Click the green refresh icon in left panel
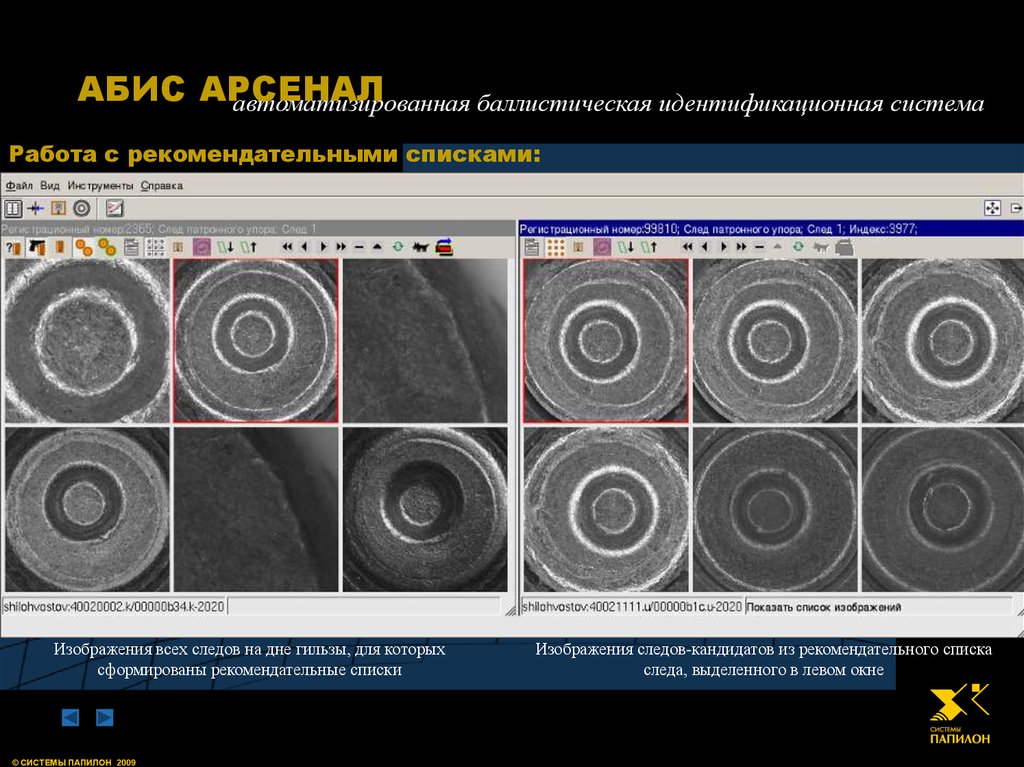This screenshot has width=1024, height=767. [397, 247]
